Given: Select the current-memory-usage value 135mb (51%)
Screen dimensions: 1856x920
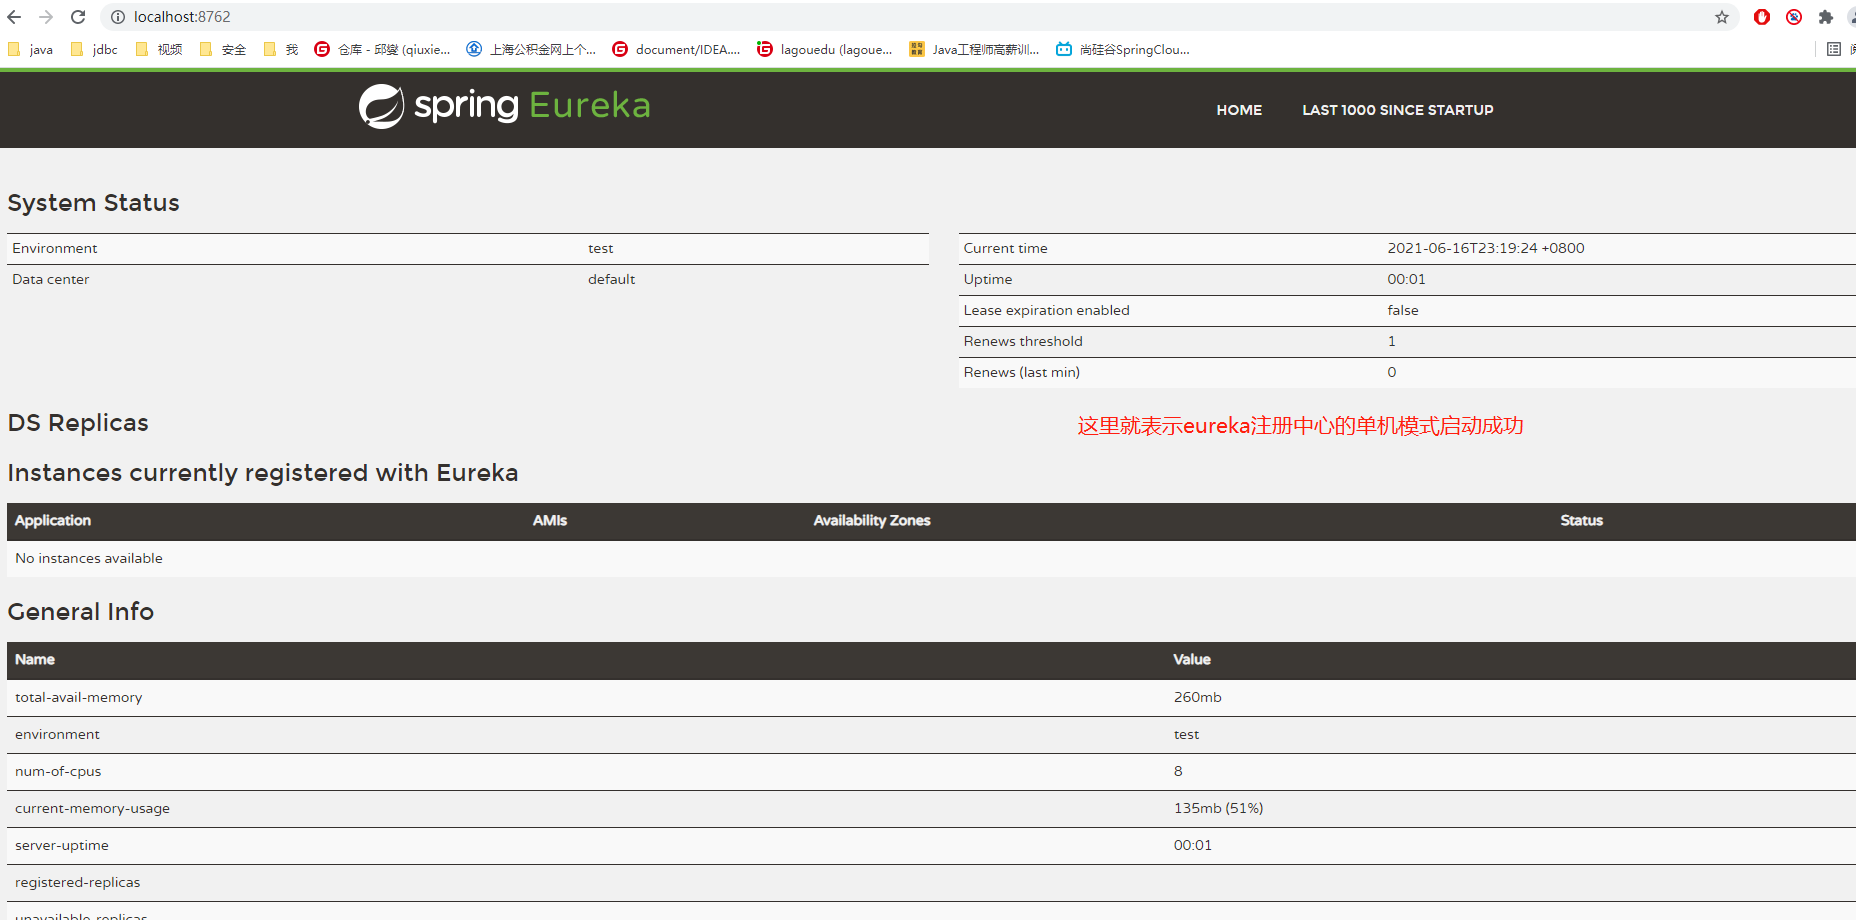Looking at the screenshot, I should [x=1219, y=808].
